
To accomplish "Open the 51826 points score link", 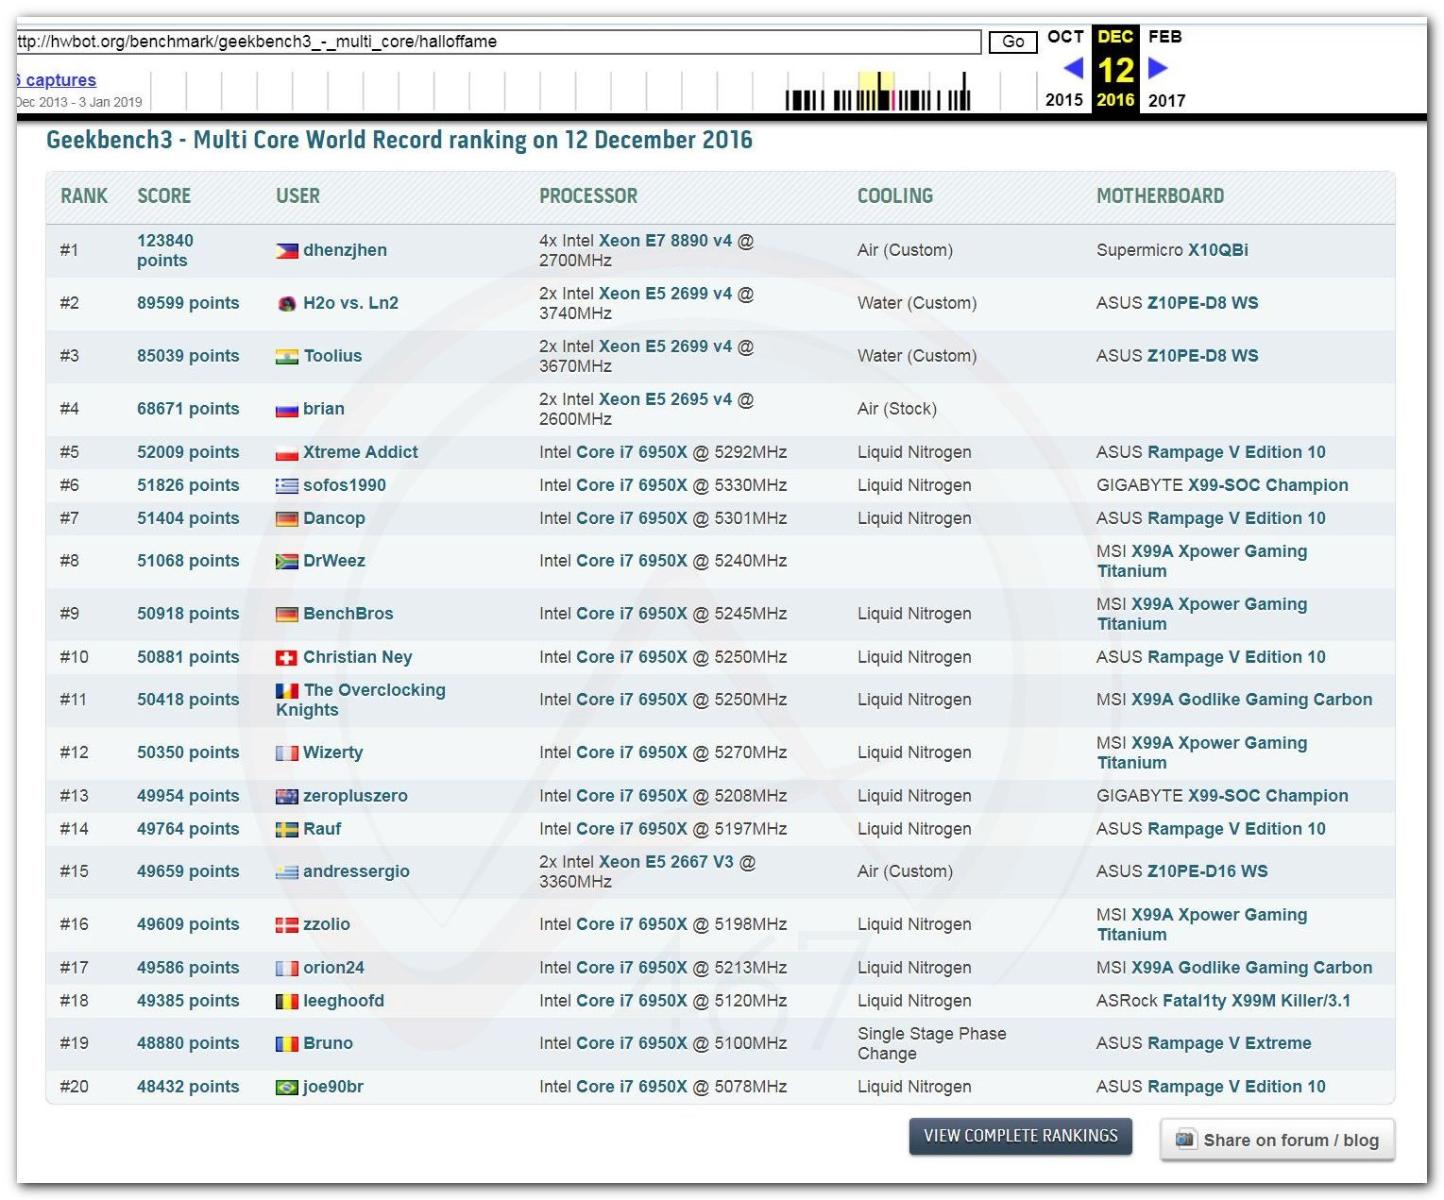I will (x=188, y=486).
